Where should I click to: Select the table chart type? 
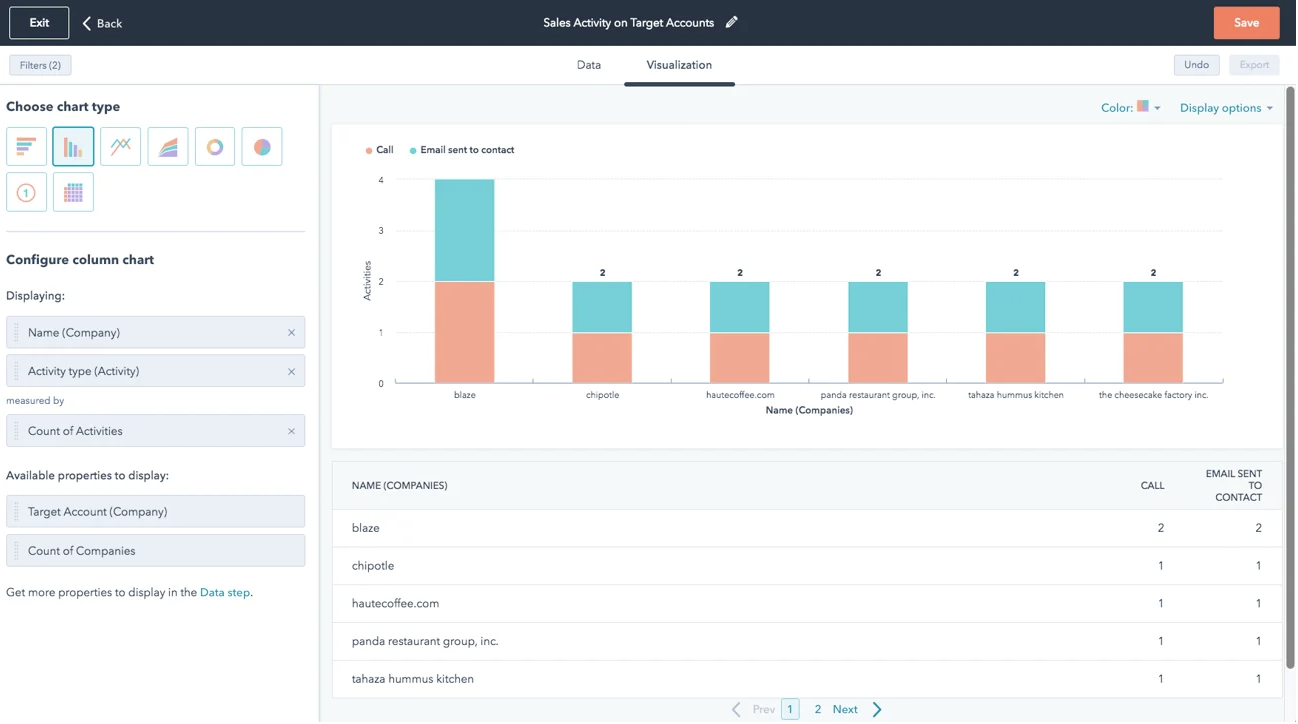point(73,192)
